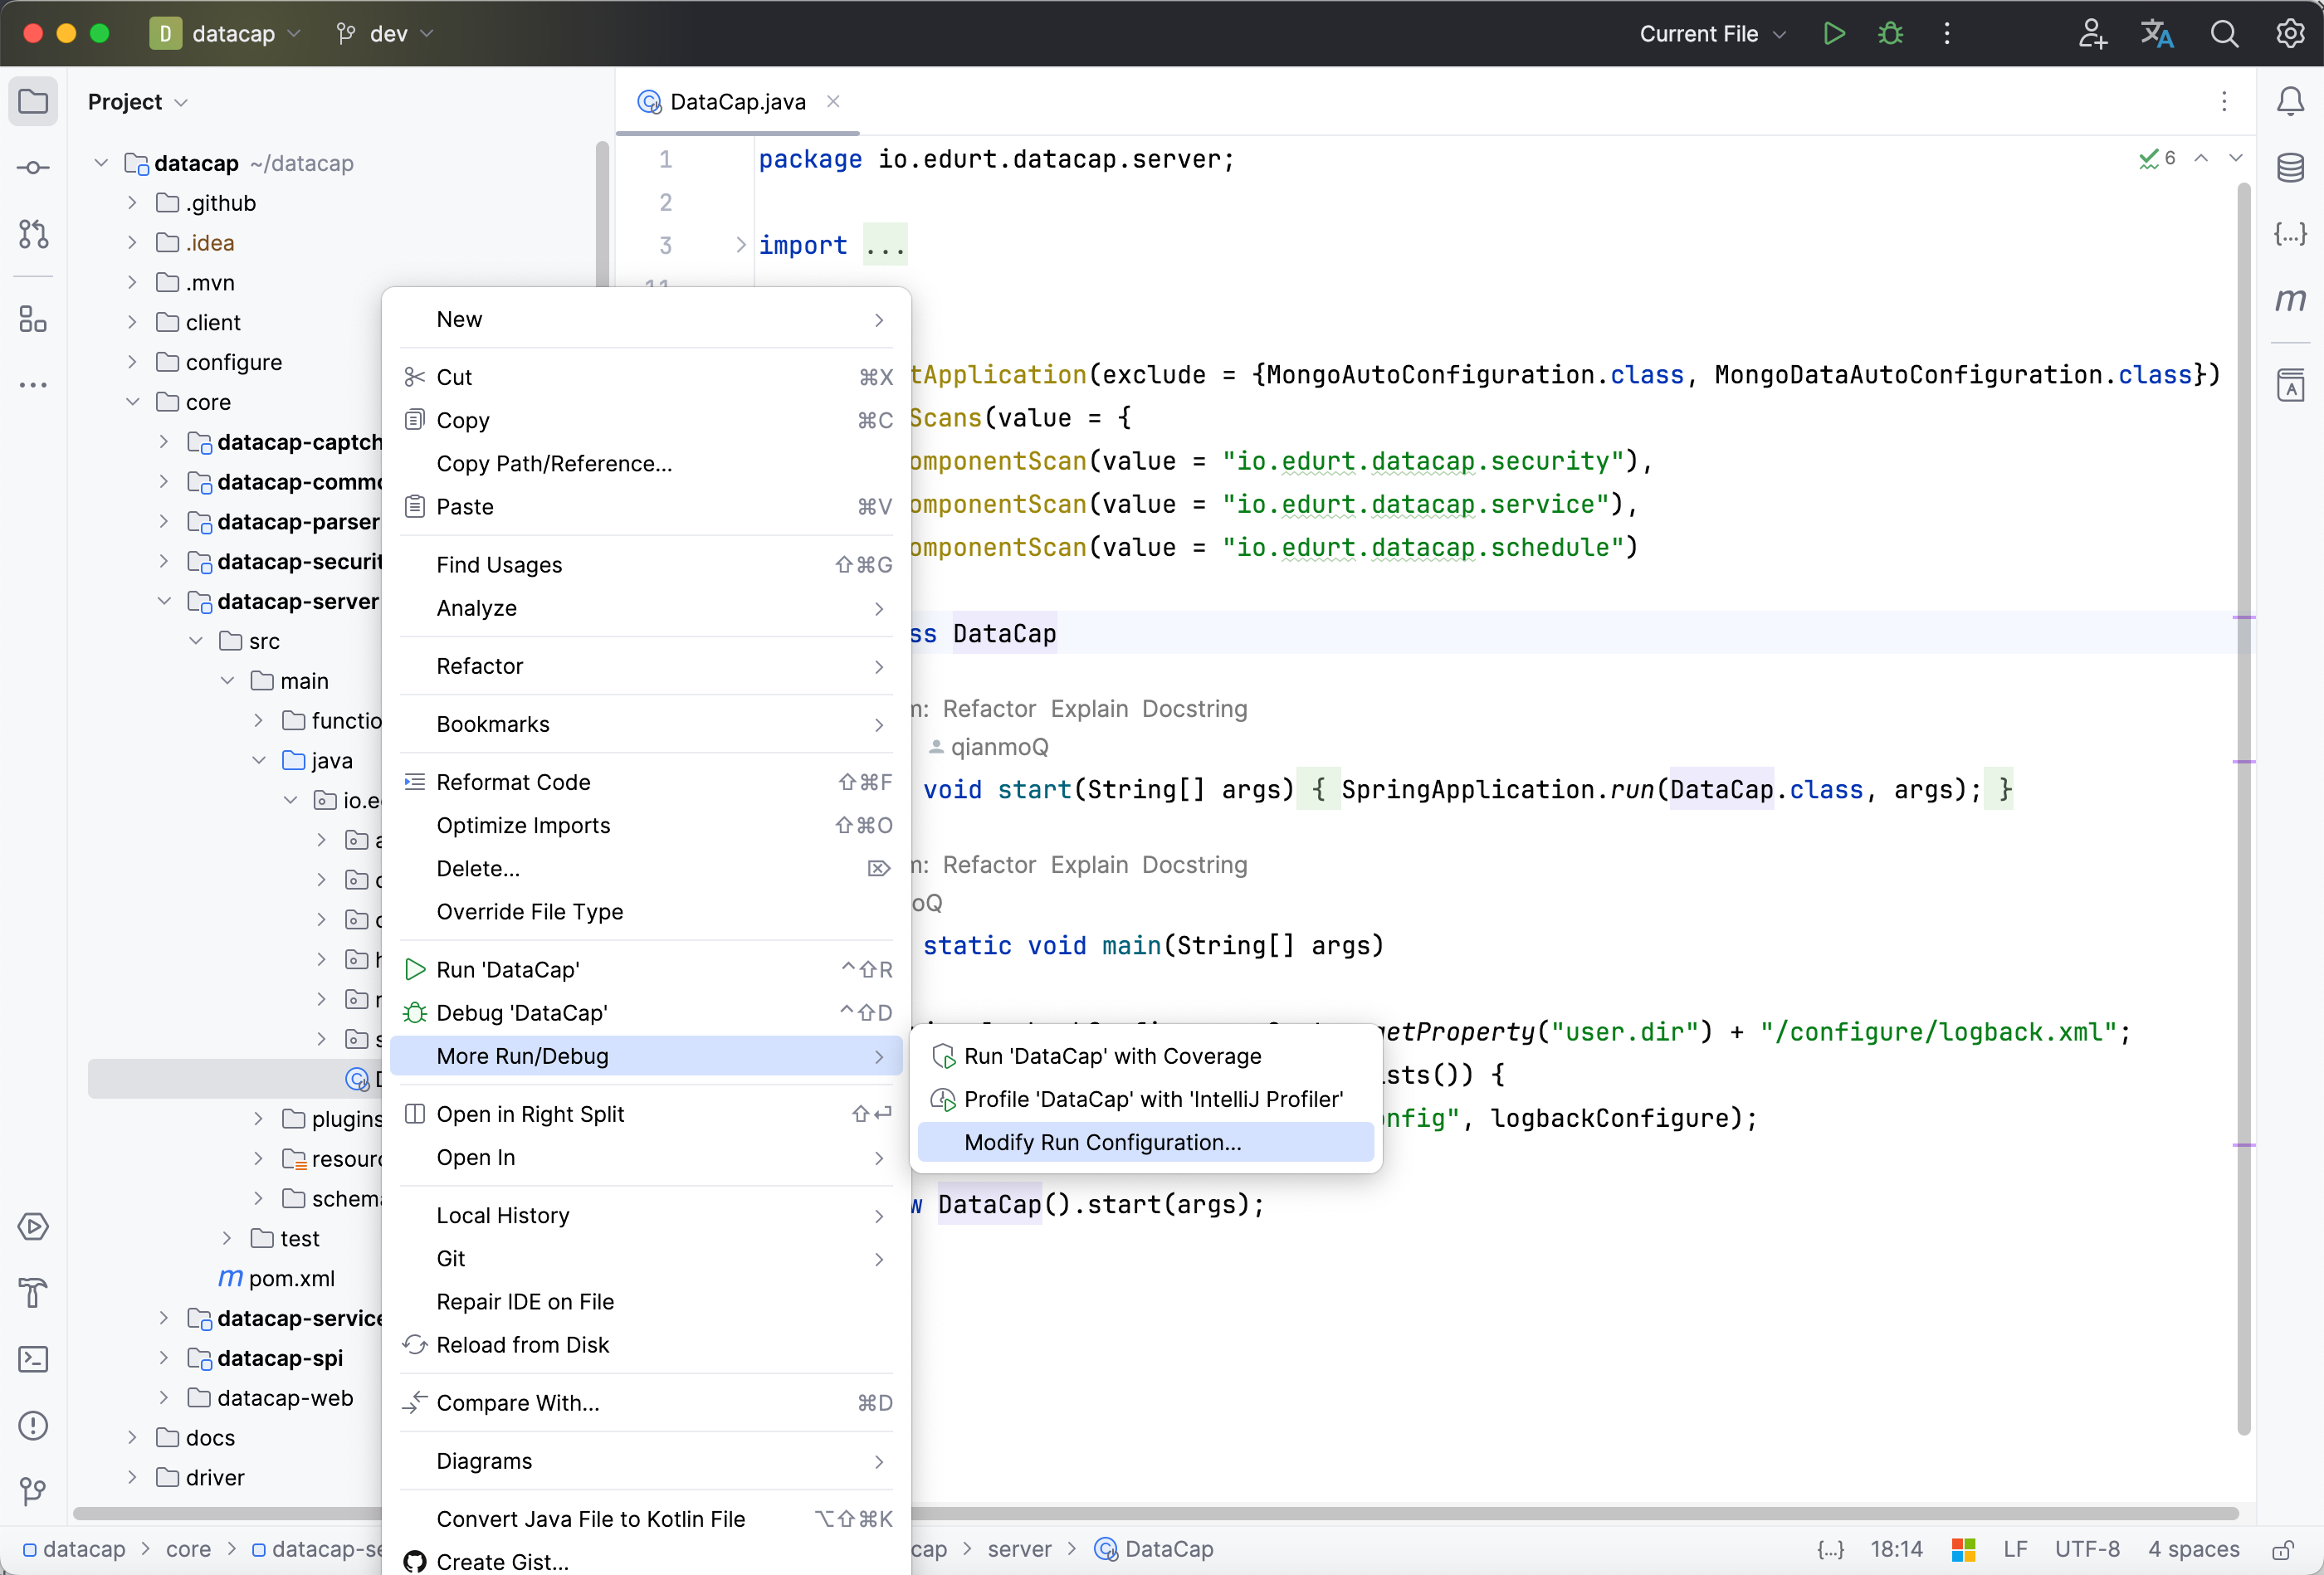Click DataCap in the breadcrumb bar
The image size is (2324, 1575).
[x=1154, y=1550]
